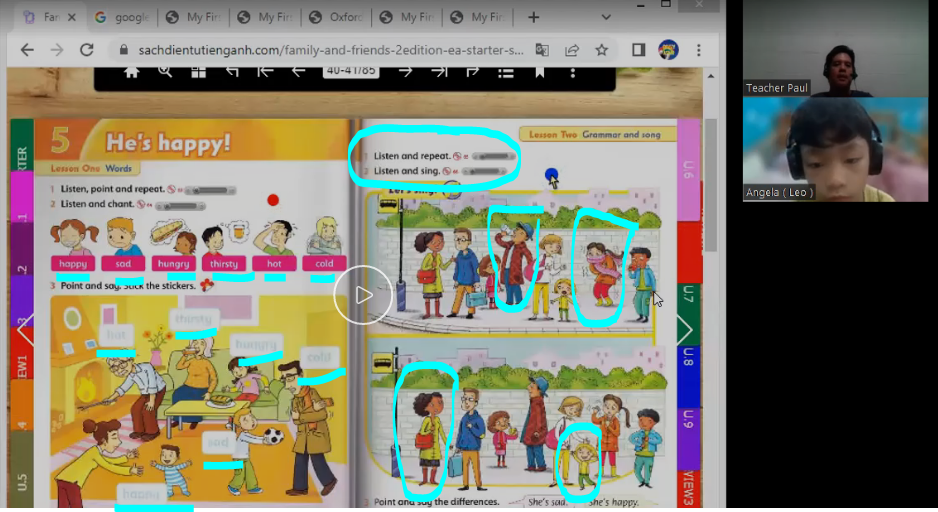
Task: Click the pink 'hungry' word label
Action: point(173,264)
